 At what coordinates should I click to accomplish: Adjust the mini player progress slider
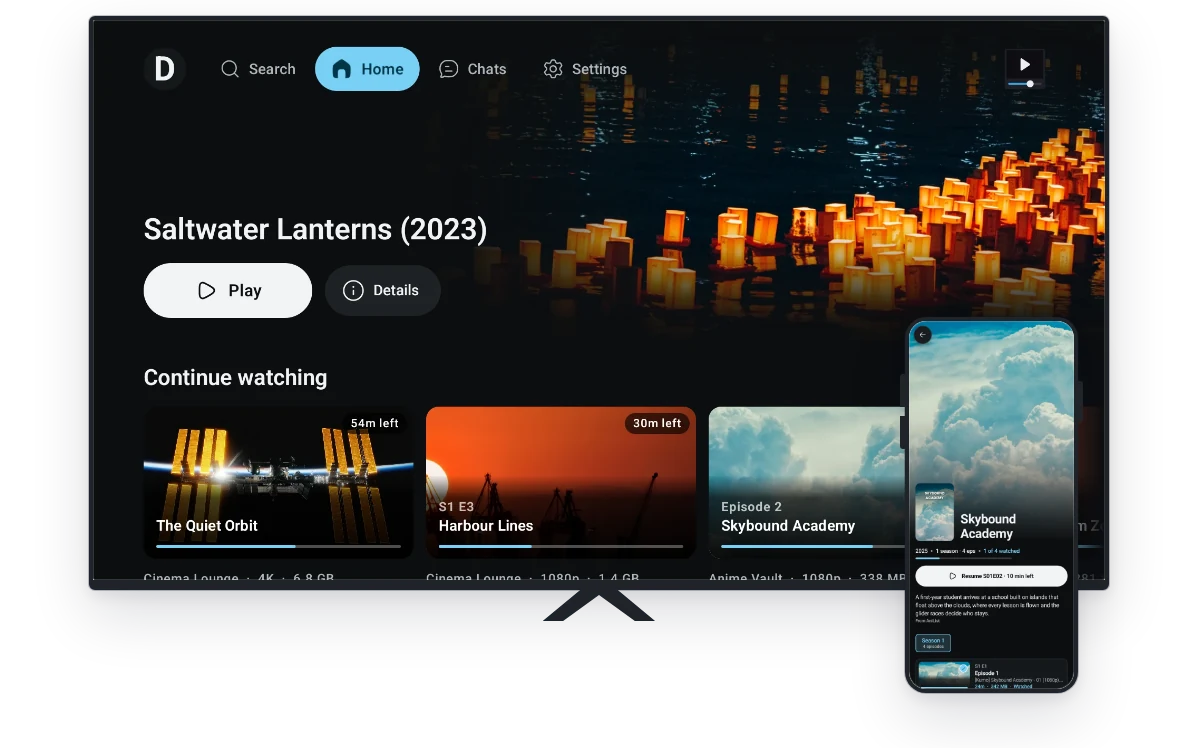point(1025,84)
